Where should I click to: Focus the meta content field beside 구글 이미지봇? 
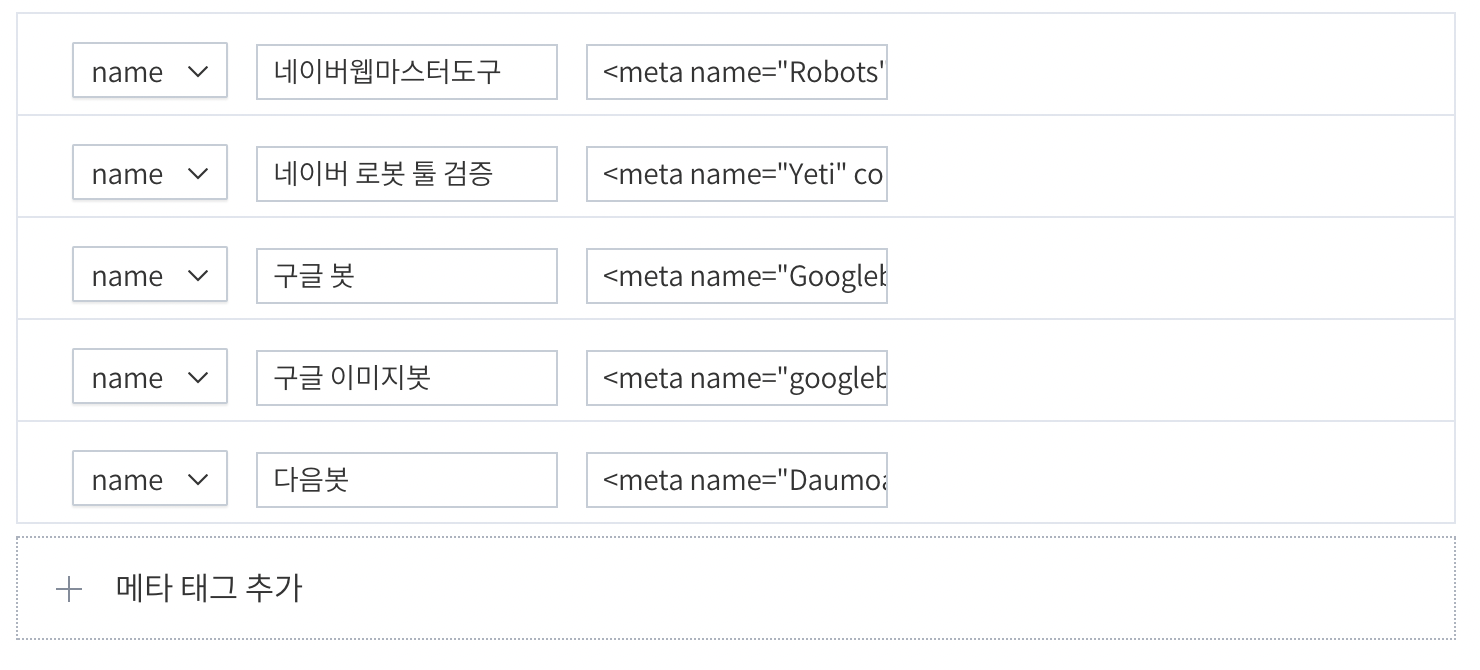(736, 378)
